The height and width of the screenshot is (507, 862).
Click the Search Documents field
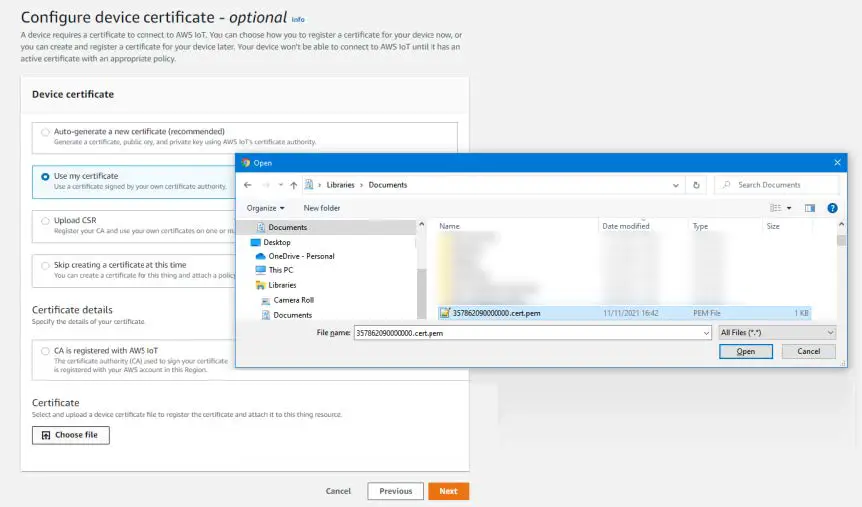click(777, 185)
